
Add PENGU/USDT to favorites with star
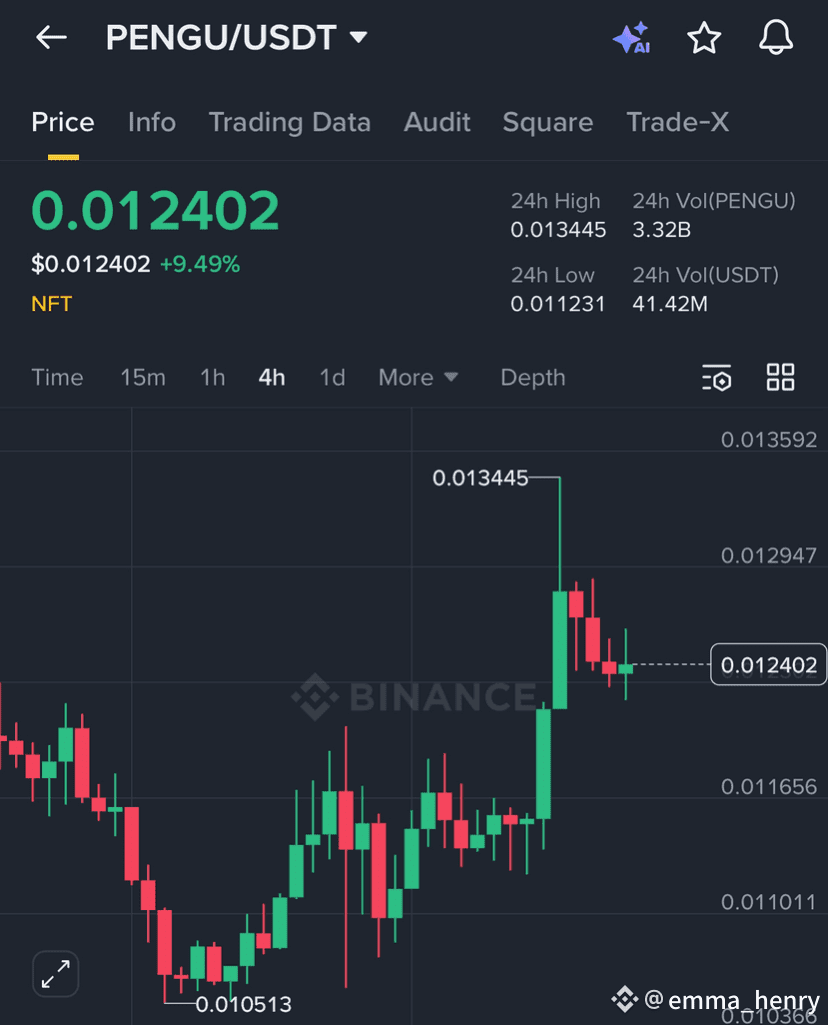tap(704, 37)
